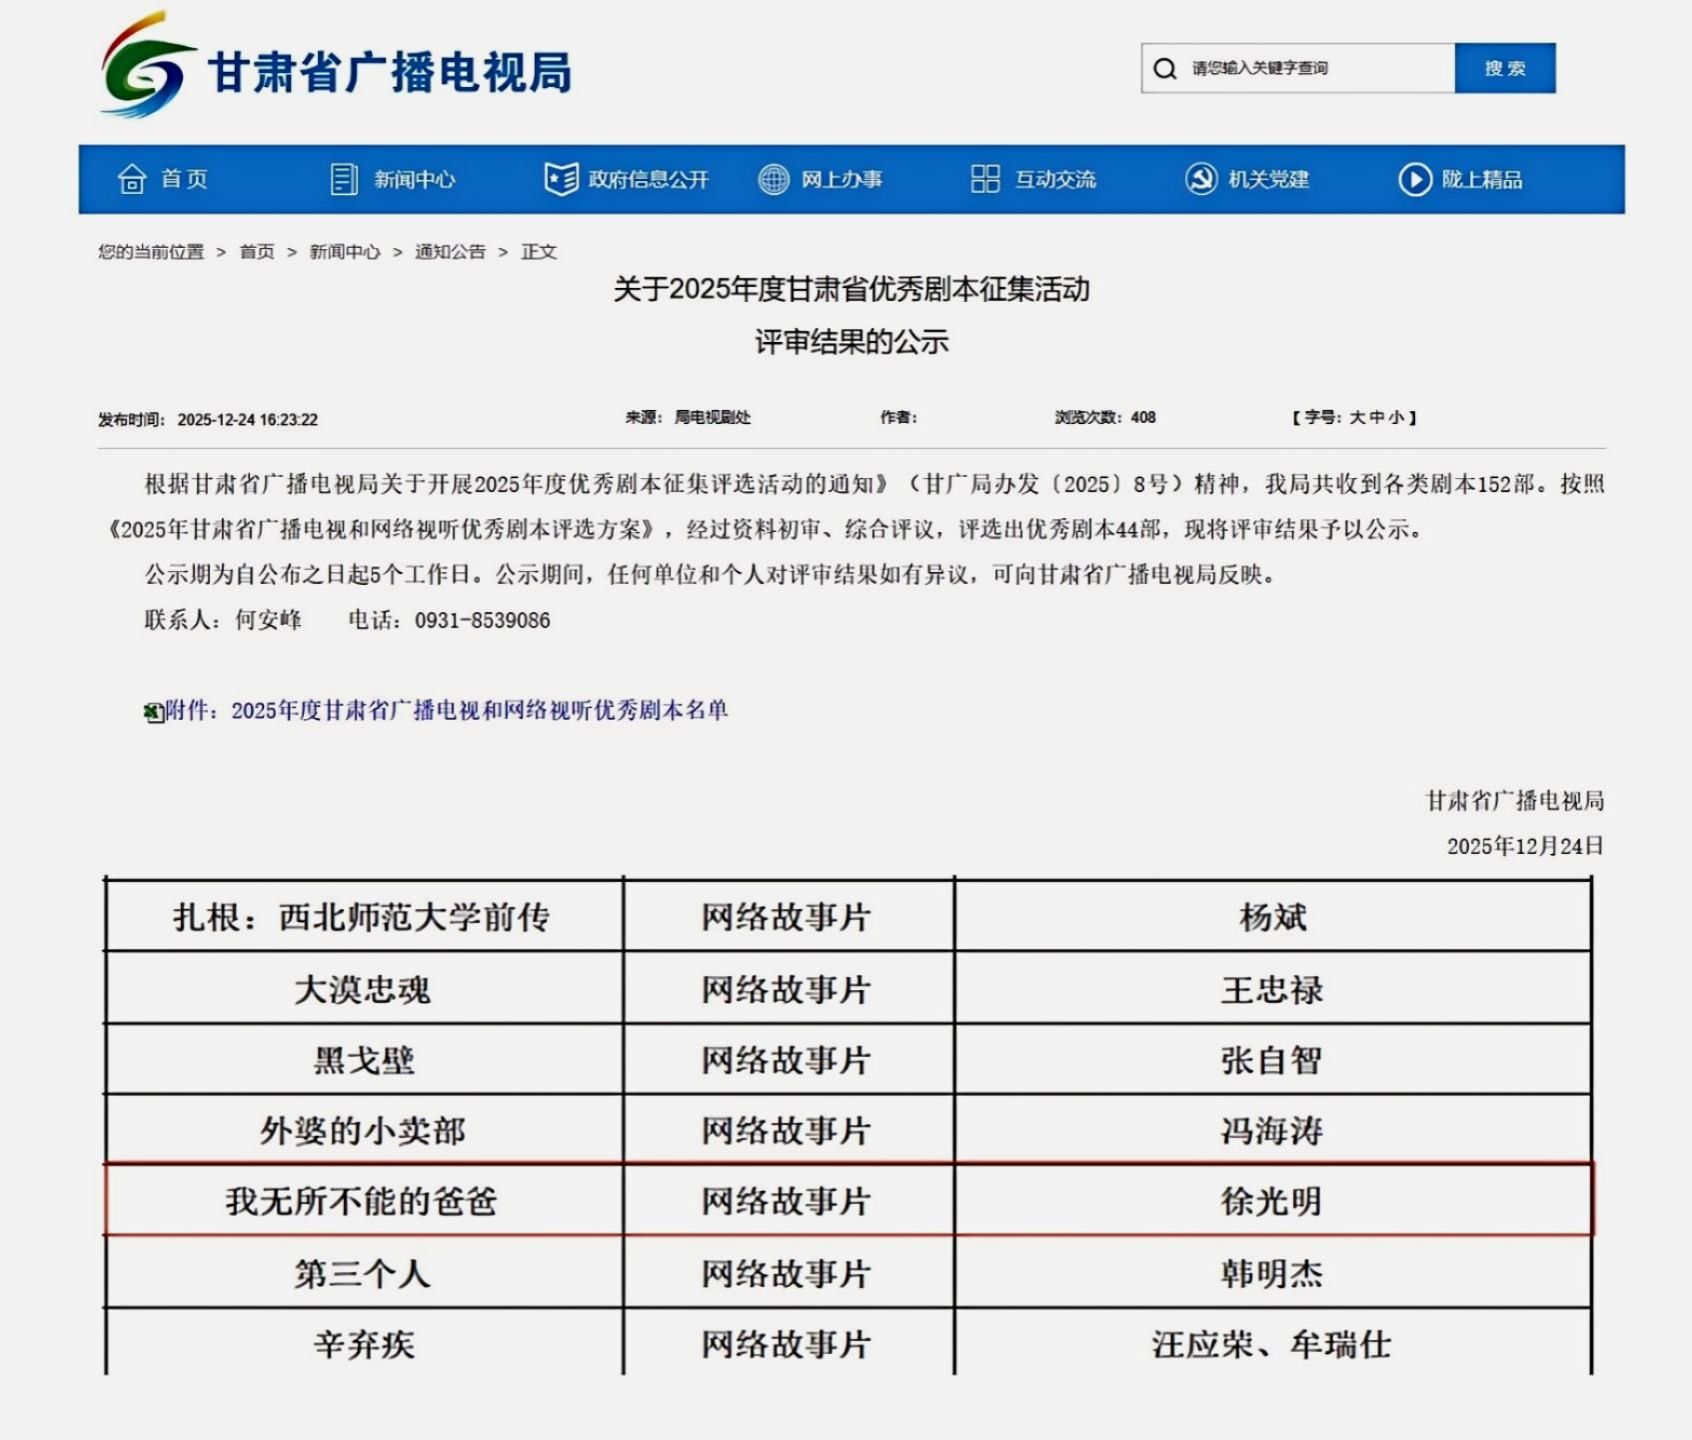Screen dimensions: 1692x1440
Task: Open the 2025年度优秀剧本名单 attachment link
Action: 479,710
